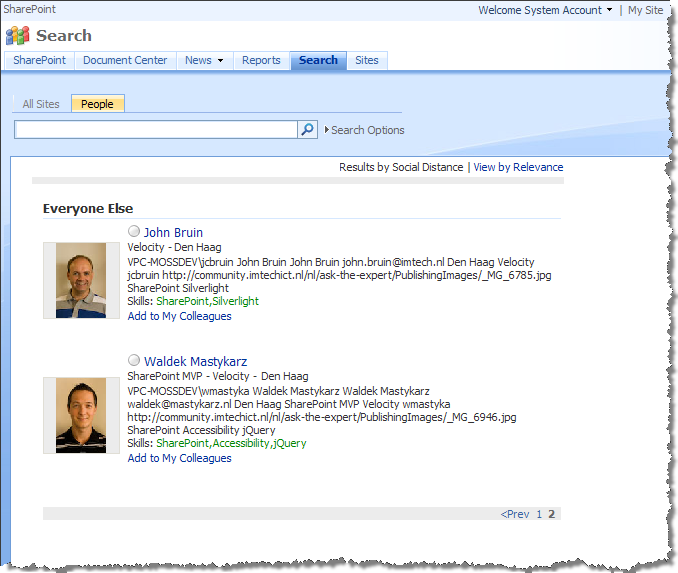Screen dimensions: 678x573
Task: Open John Bruin's profile photo
Action: [81, 280]
